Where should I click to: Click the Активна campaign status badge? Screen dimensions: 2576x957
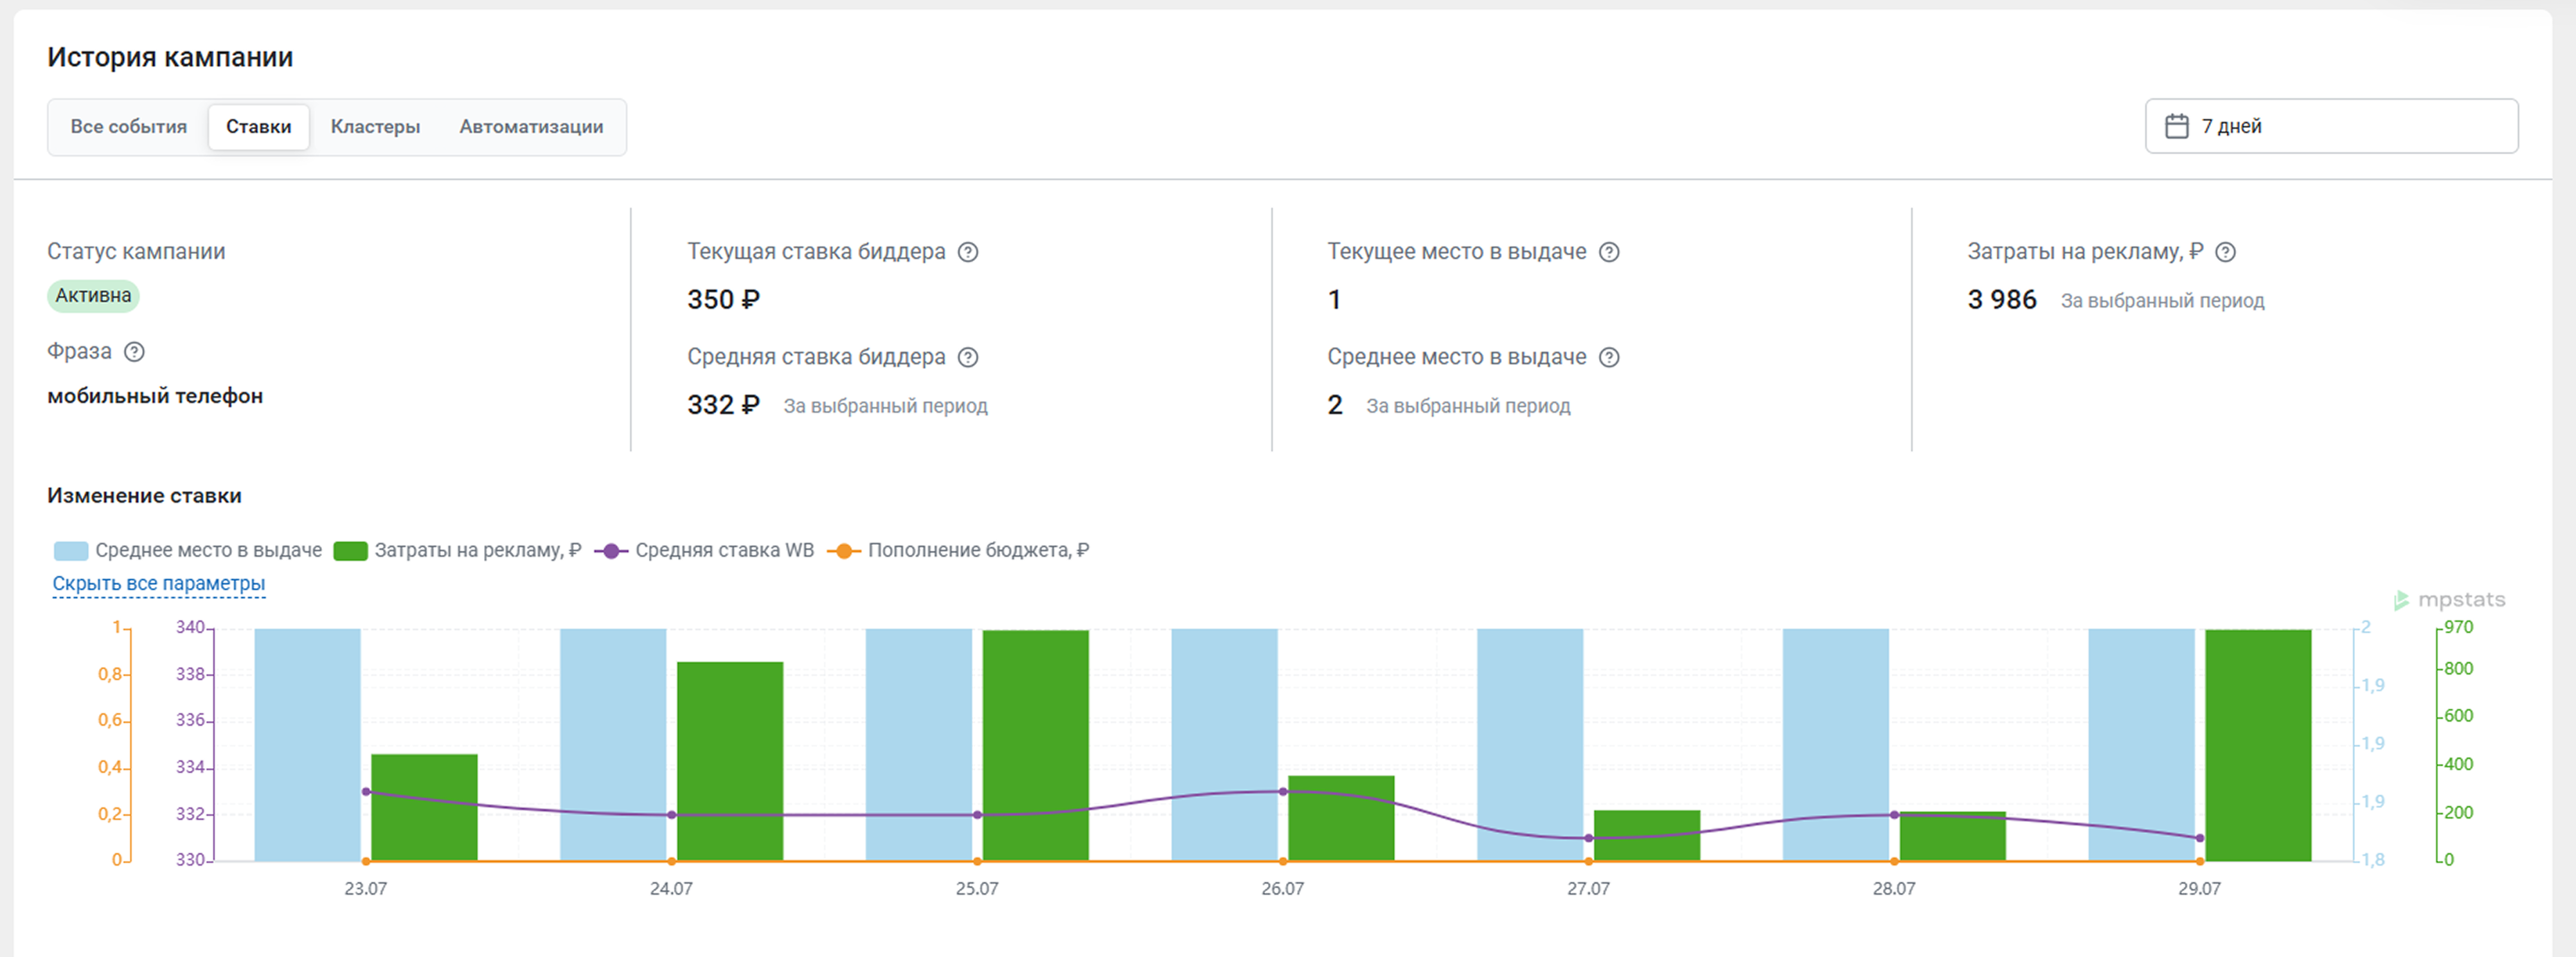93,296
